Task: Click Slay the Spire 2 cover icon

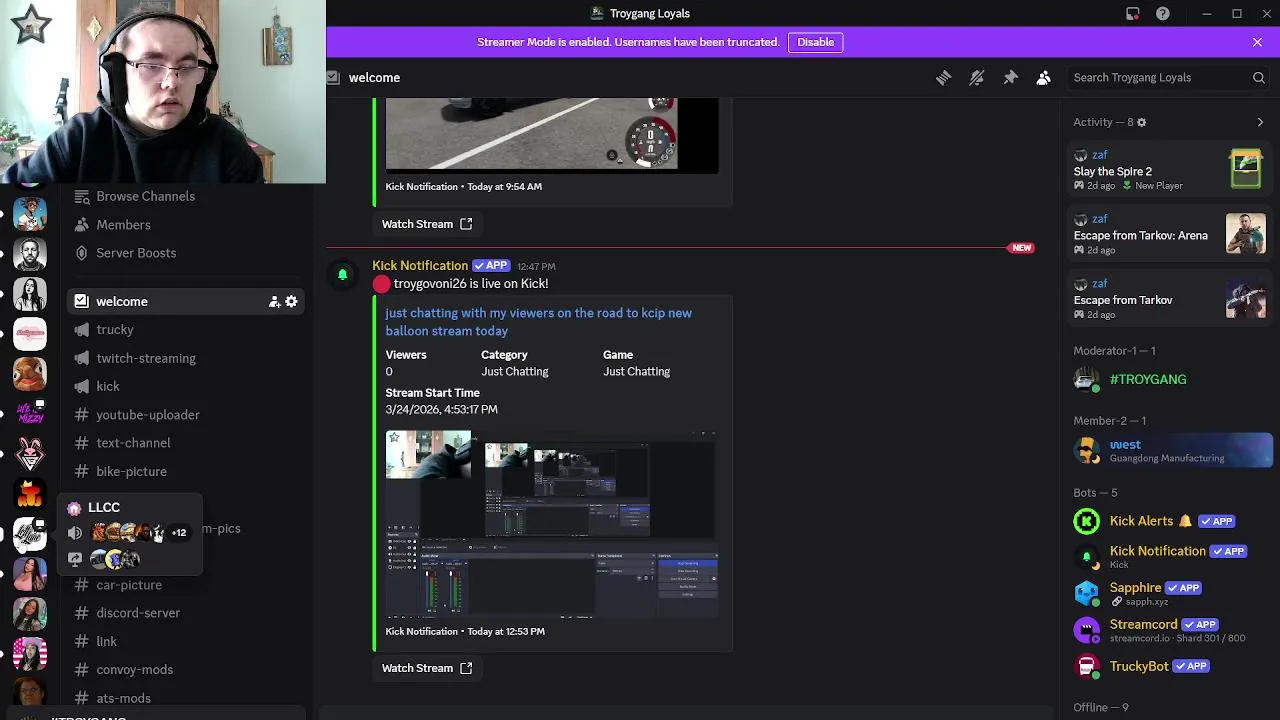Action: (1245, 169)
